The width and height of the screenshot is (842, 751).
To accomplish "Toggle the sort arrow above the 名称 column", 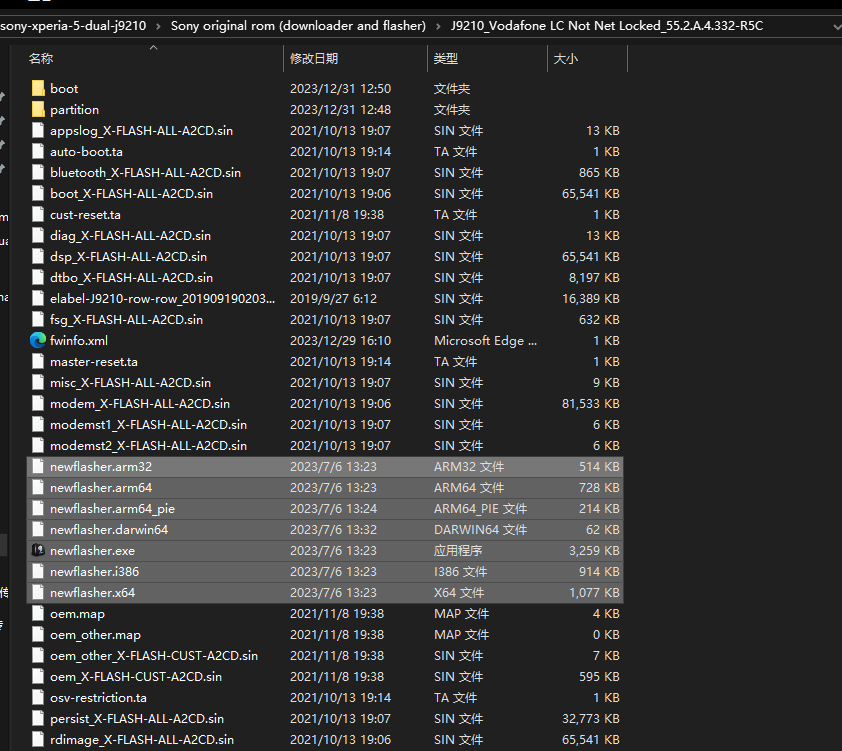I will (153, 47).
